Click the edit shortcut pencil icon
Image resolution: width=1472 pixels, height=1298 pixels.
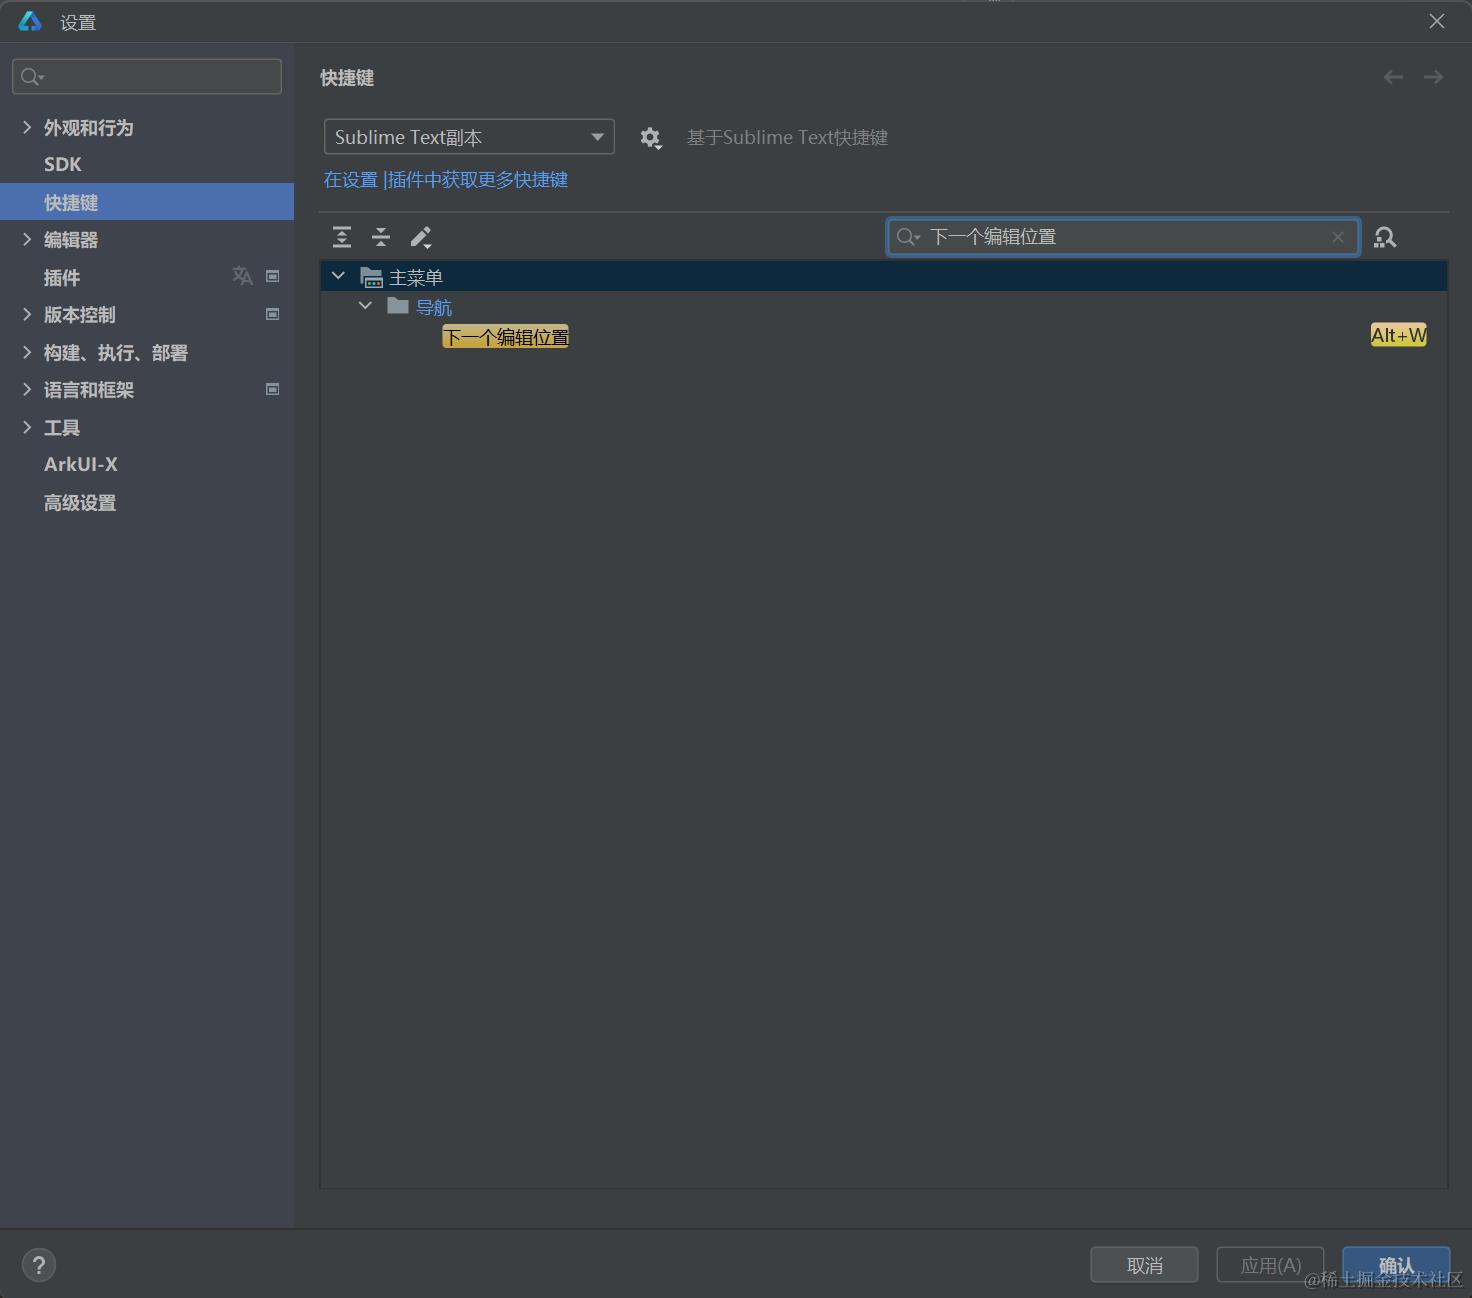(x=421, y=237)
